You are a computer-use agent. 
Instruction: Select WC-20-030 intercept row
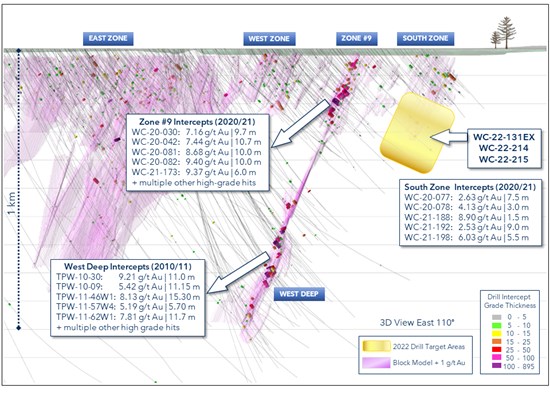point(194,132)
